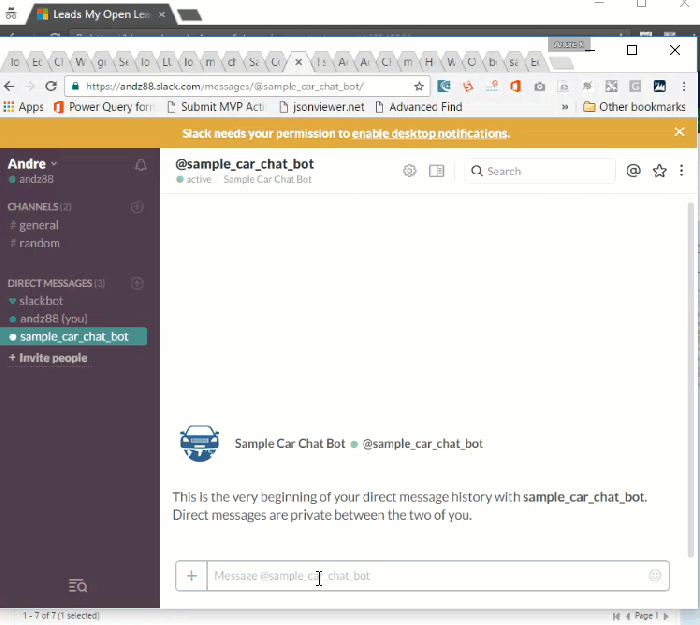Click enable desktop notifications link

[x=429, y=133]
